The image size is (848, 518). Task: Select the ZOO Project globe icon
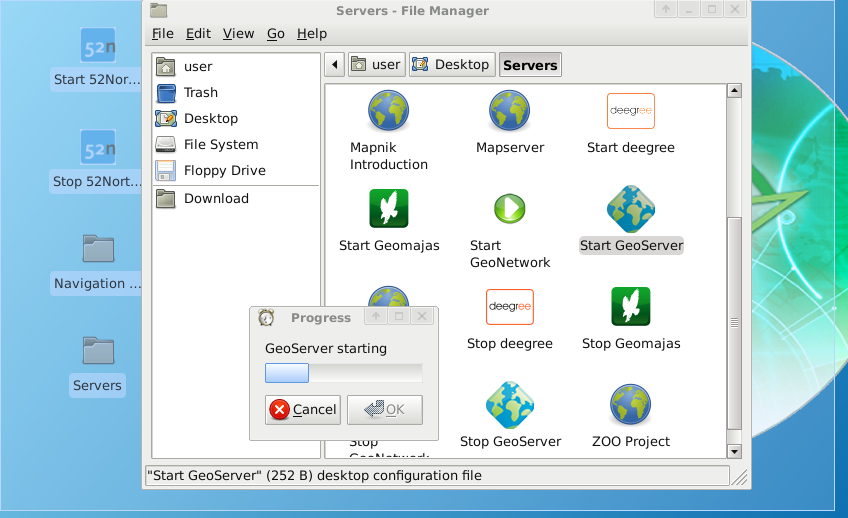click(631, 405)
